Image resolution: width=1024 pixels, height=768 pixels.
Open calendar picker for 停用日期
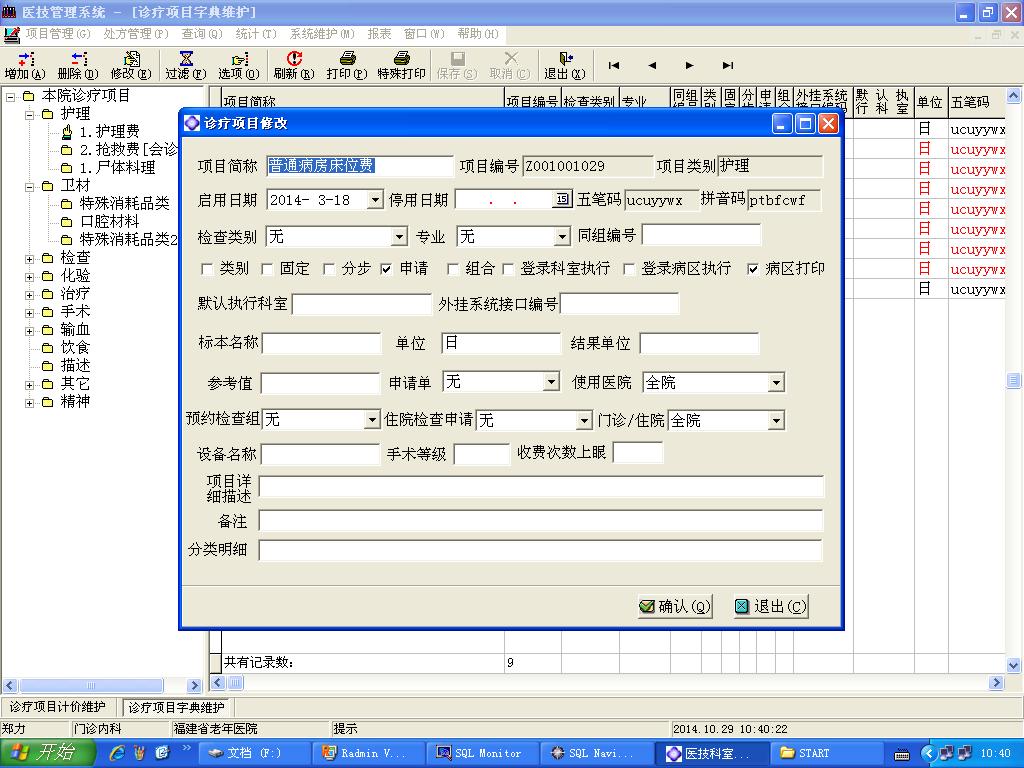coord(562,200)
